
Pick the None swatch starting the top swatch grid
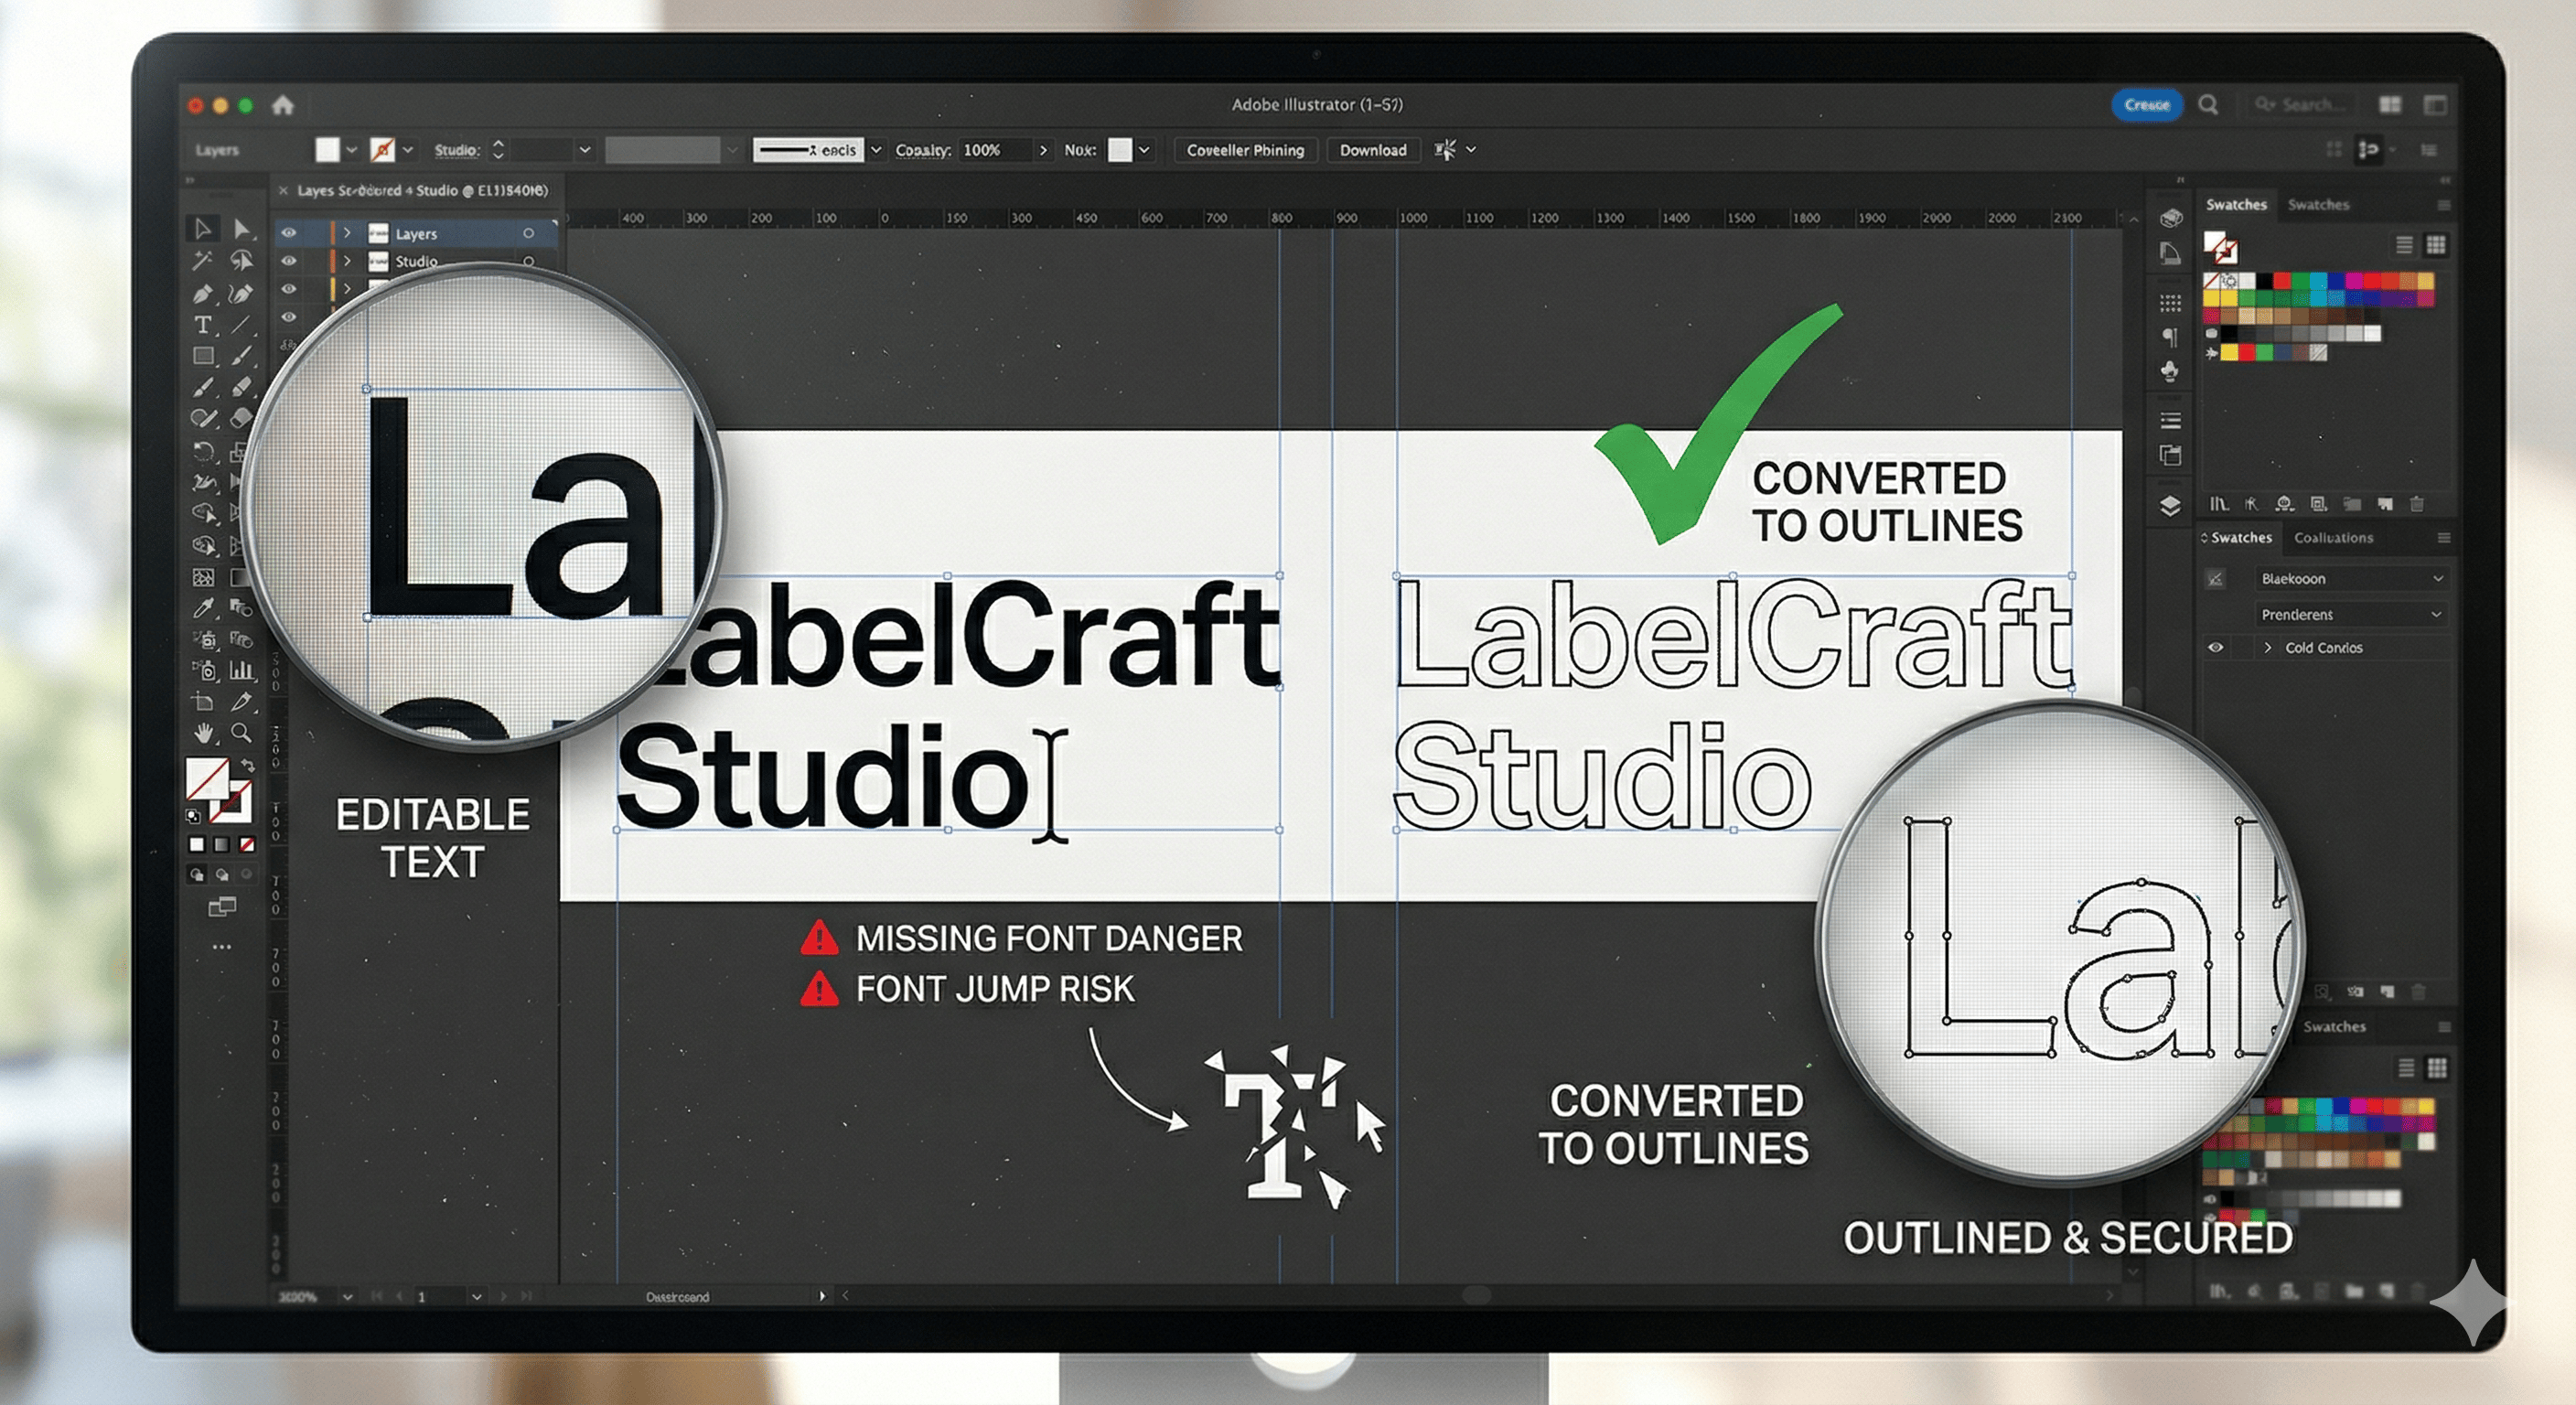click(x=2211, y=281)
